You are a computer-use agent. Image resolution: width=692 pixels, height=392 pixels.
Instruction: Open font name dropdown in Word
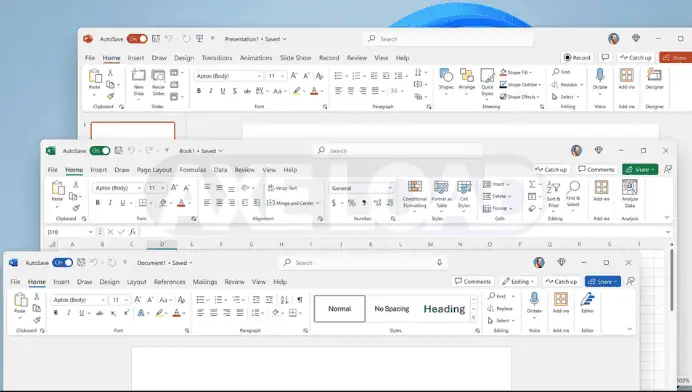click(x=102, y=300)
